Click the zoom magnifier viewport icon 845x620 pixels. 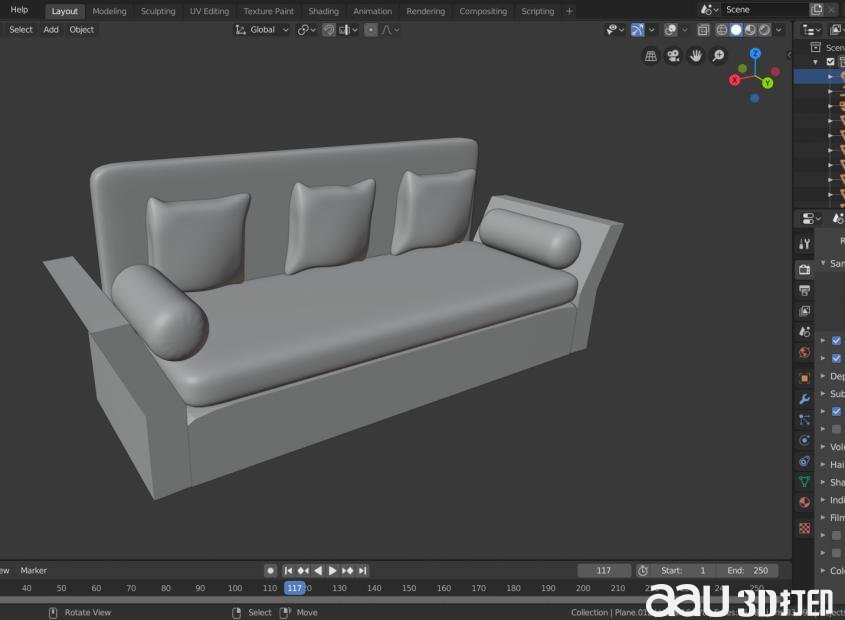[718, 56]
